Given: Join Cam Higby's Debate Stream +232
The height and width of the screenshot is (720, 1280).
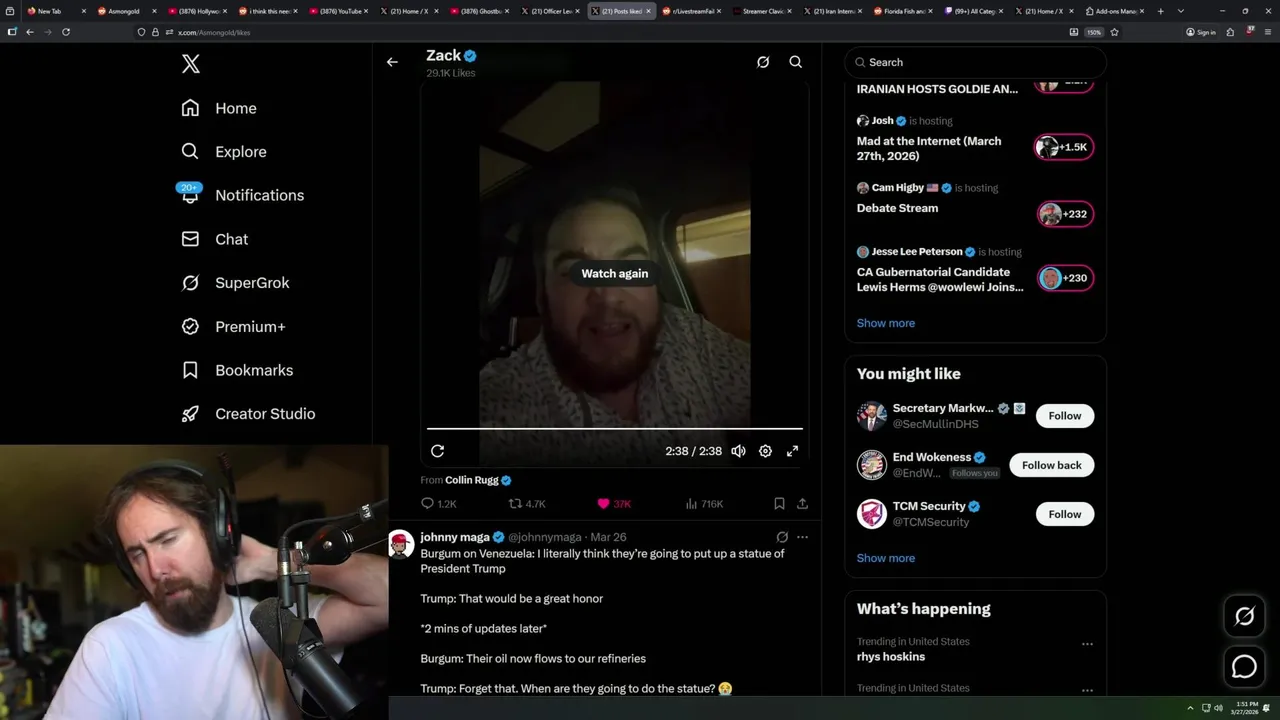Looking at the screenshot, I should coord(1065,214).
